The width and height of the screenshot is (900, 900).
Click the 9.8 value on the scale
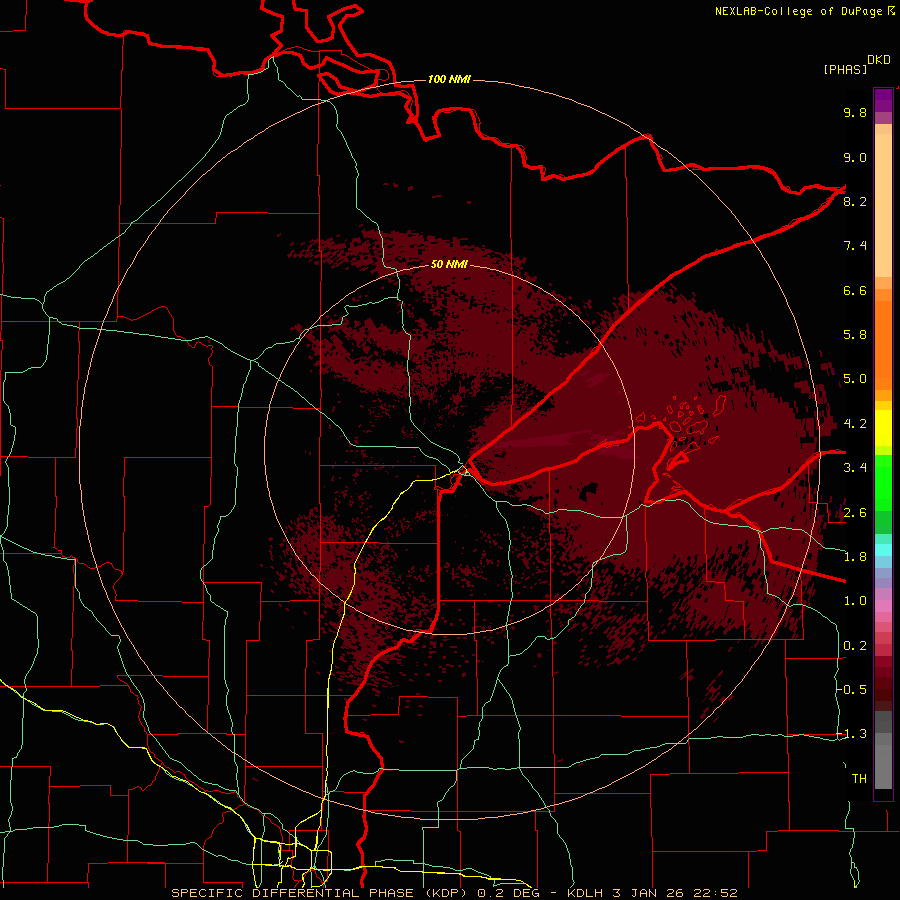(x=855, y=113)
